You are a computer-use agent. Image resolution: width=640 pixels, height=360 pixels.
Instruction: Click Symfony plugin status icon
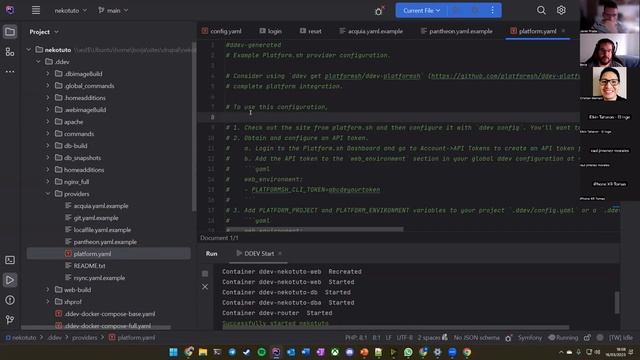530,338
